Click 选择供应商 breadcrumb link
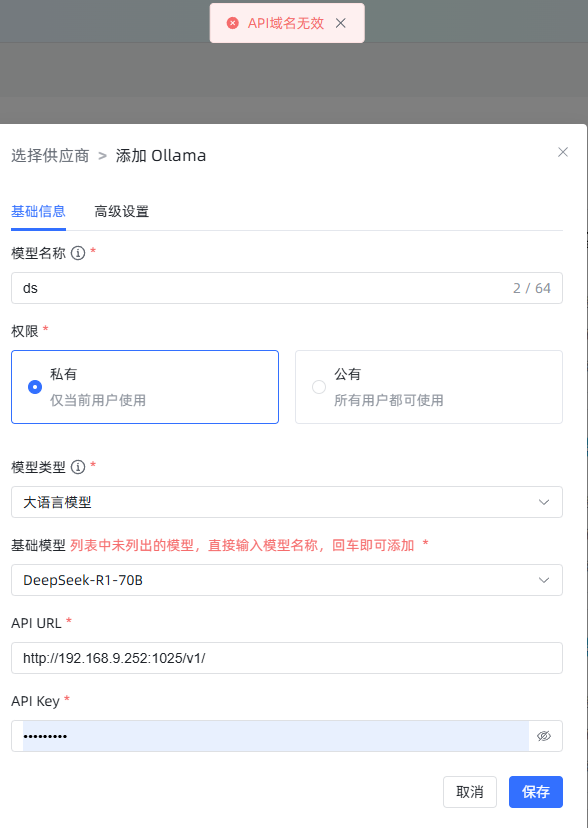Viewport: 588px width, 828px height. tap(50, 156)
